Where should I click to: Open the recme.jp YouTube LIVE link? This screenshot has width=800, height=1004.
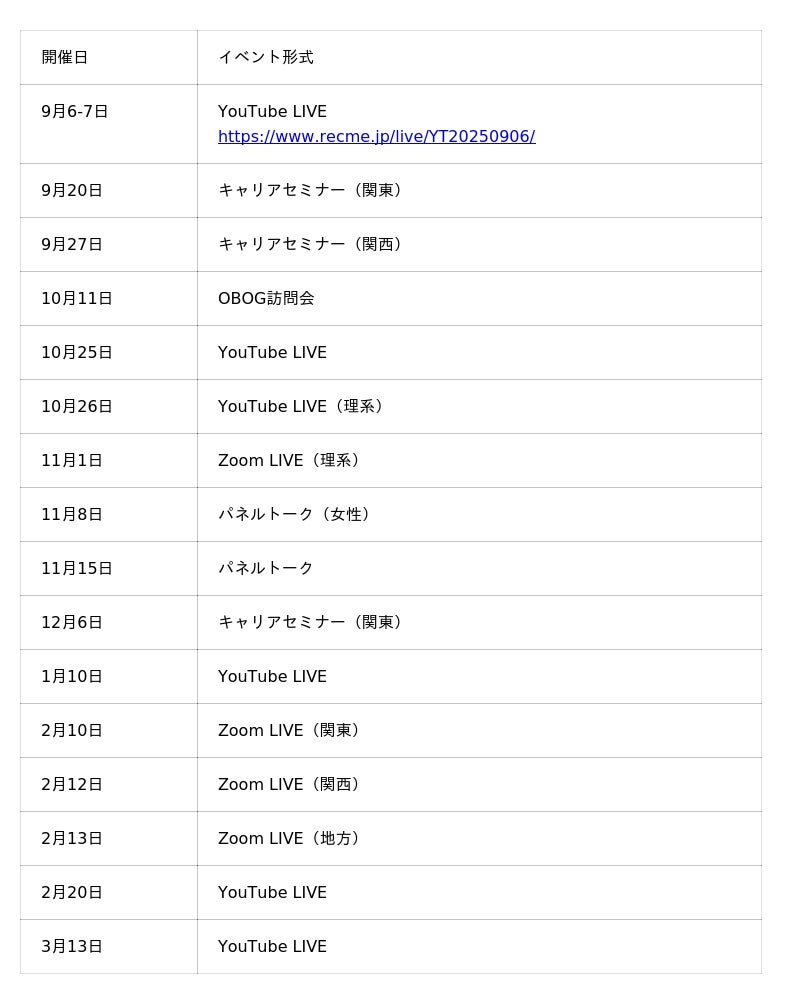(x=376, y=136)
